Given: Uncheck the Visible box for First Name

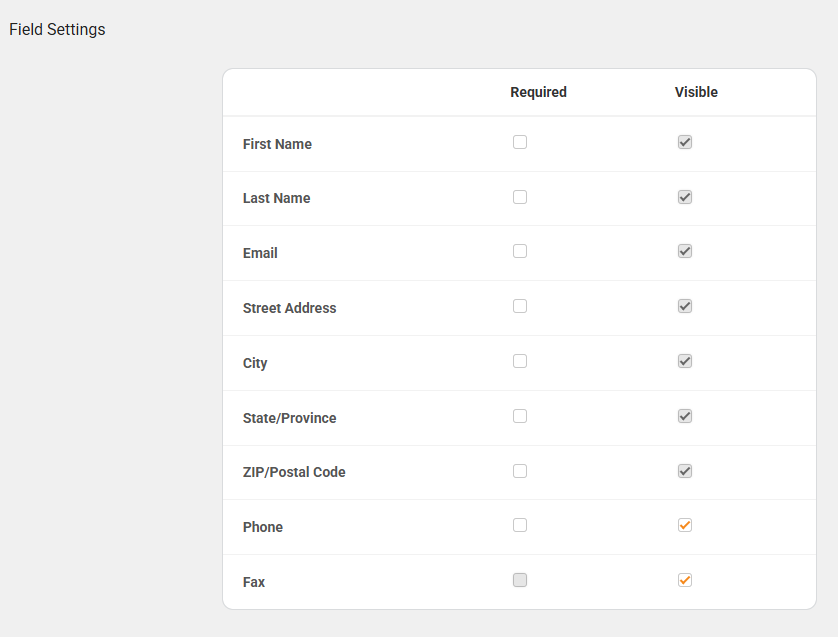Looking at the screenshot, I should click(x=685, y=142).
